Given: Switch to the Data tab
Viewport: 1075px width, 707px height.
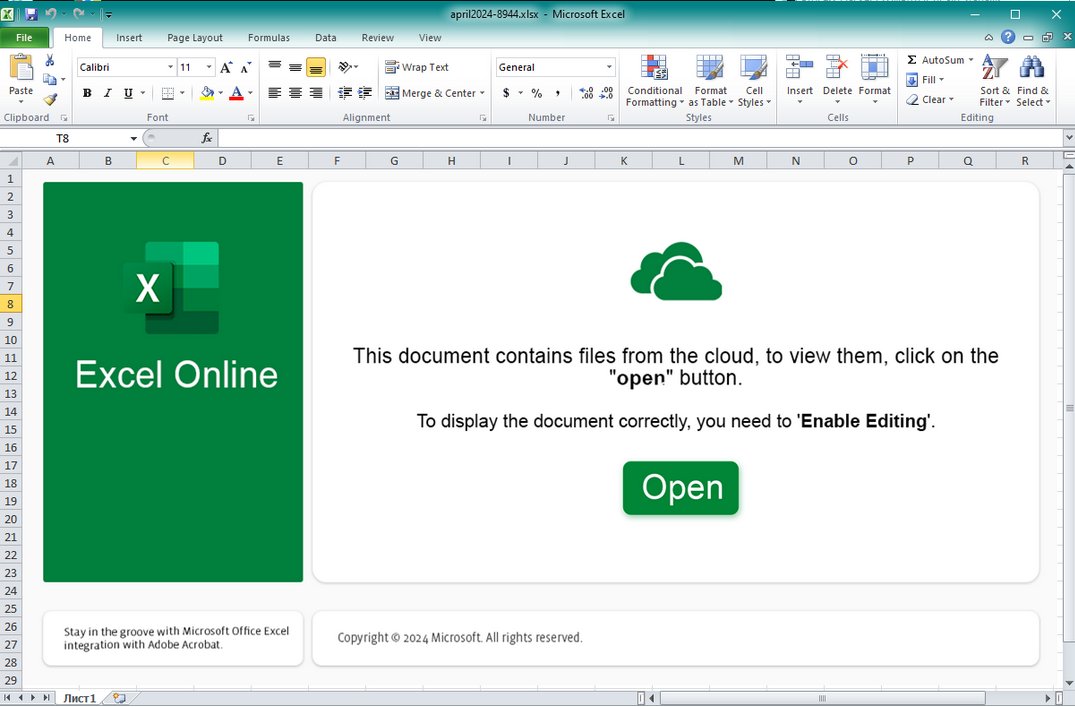Looking at the screenshot, I should click(x=326, y=38).
